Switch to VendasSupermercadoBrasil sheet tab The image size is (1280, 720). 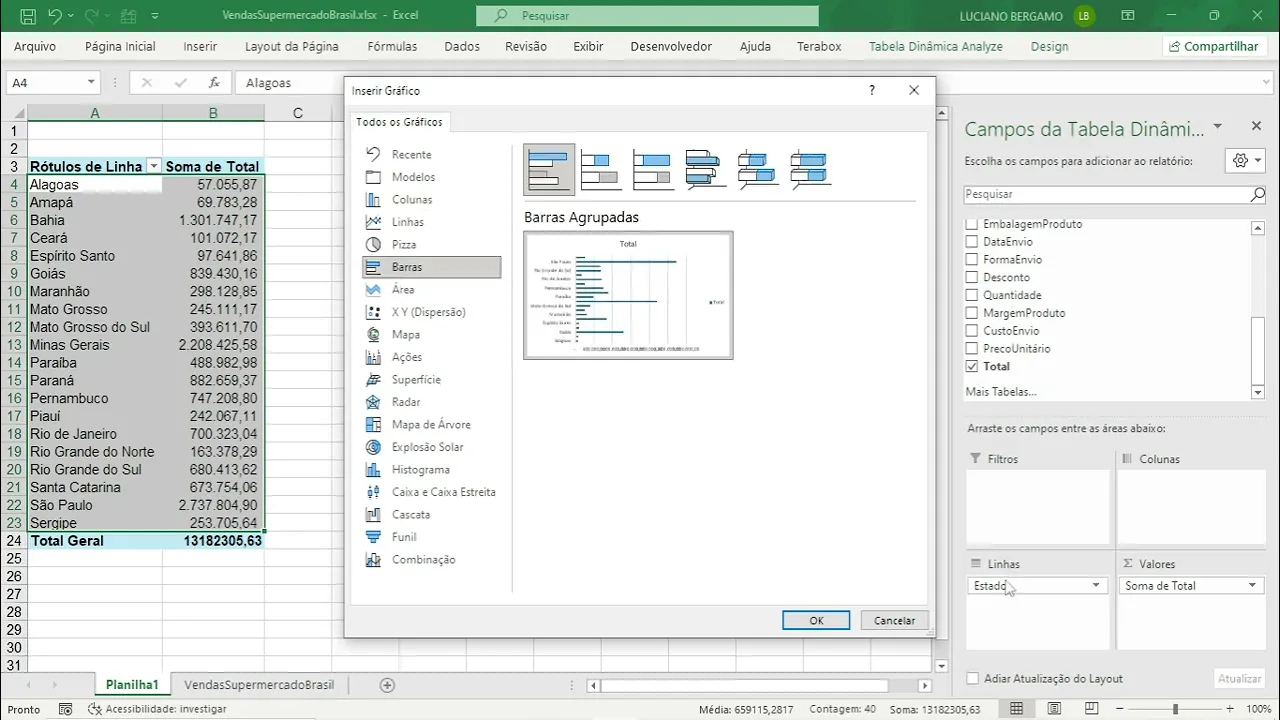(x=259, y=685)
